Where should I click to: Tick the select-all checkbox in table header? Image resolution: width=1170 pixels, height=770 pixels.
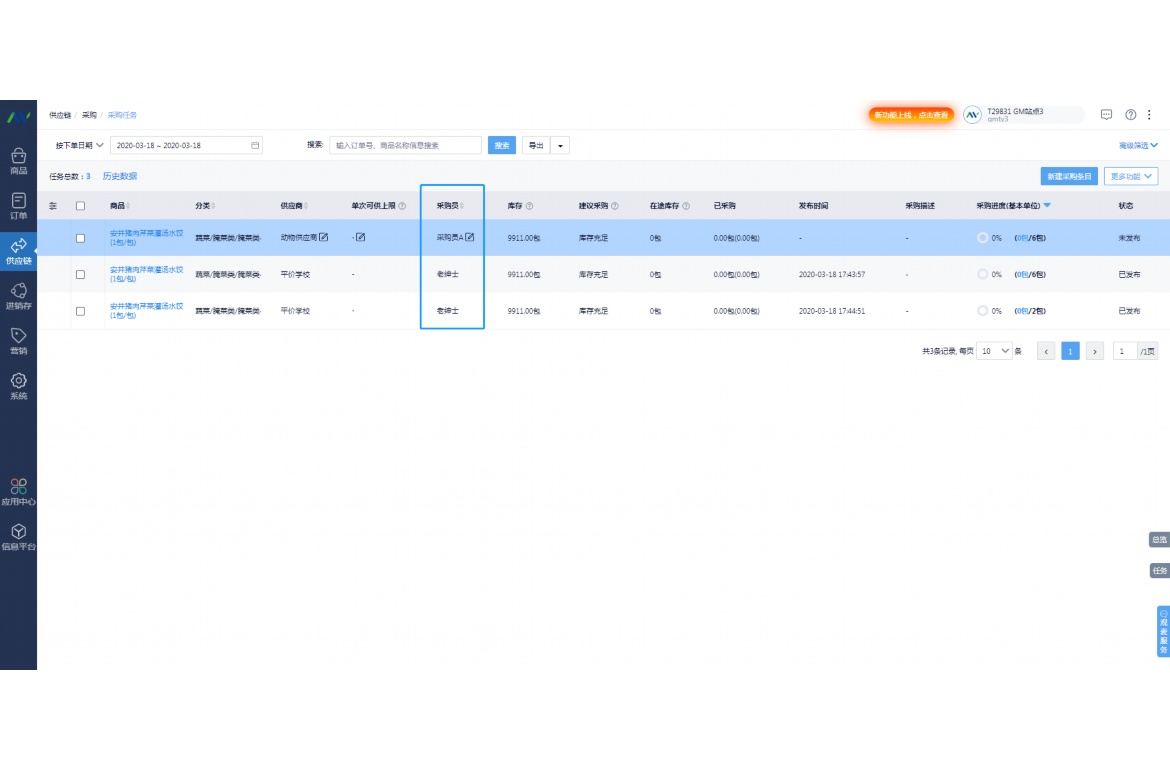(x=81, y=206)
